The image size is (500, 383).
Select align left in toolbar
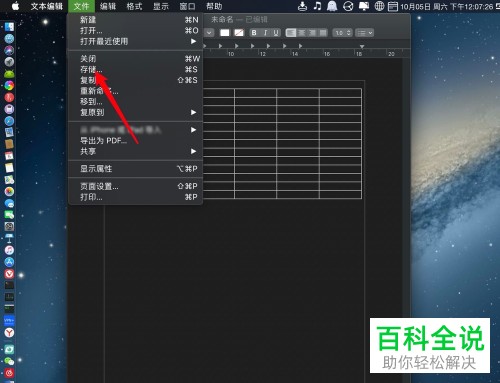(x=291, y=33)
